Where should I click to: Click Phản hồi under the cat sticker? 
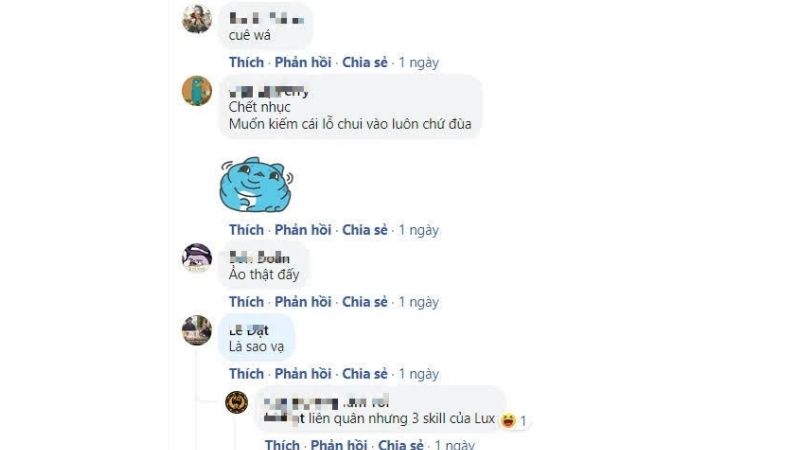click(x=303, y=230)
